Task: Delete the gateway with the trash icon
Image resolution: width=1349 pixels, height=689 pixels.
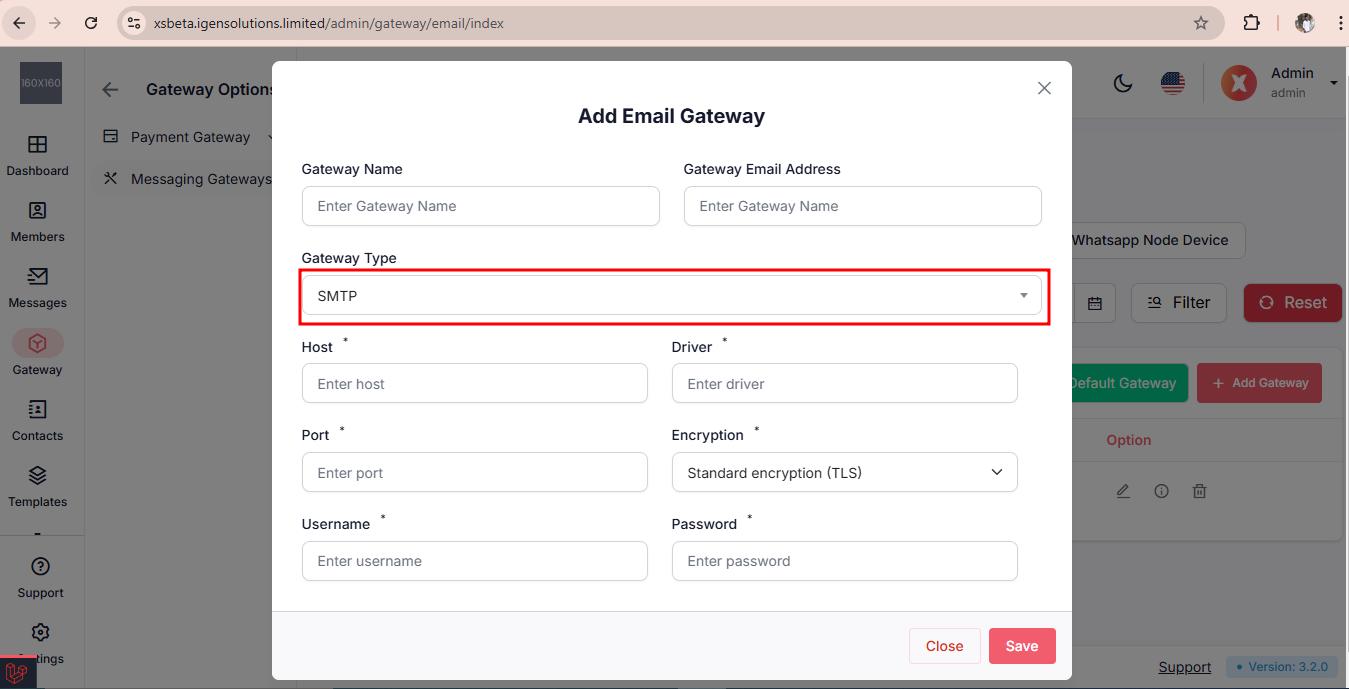Action: [x=1199, y=491]
